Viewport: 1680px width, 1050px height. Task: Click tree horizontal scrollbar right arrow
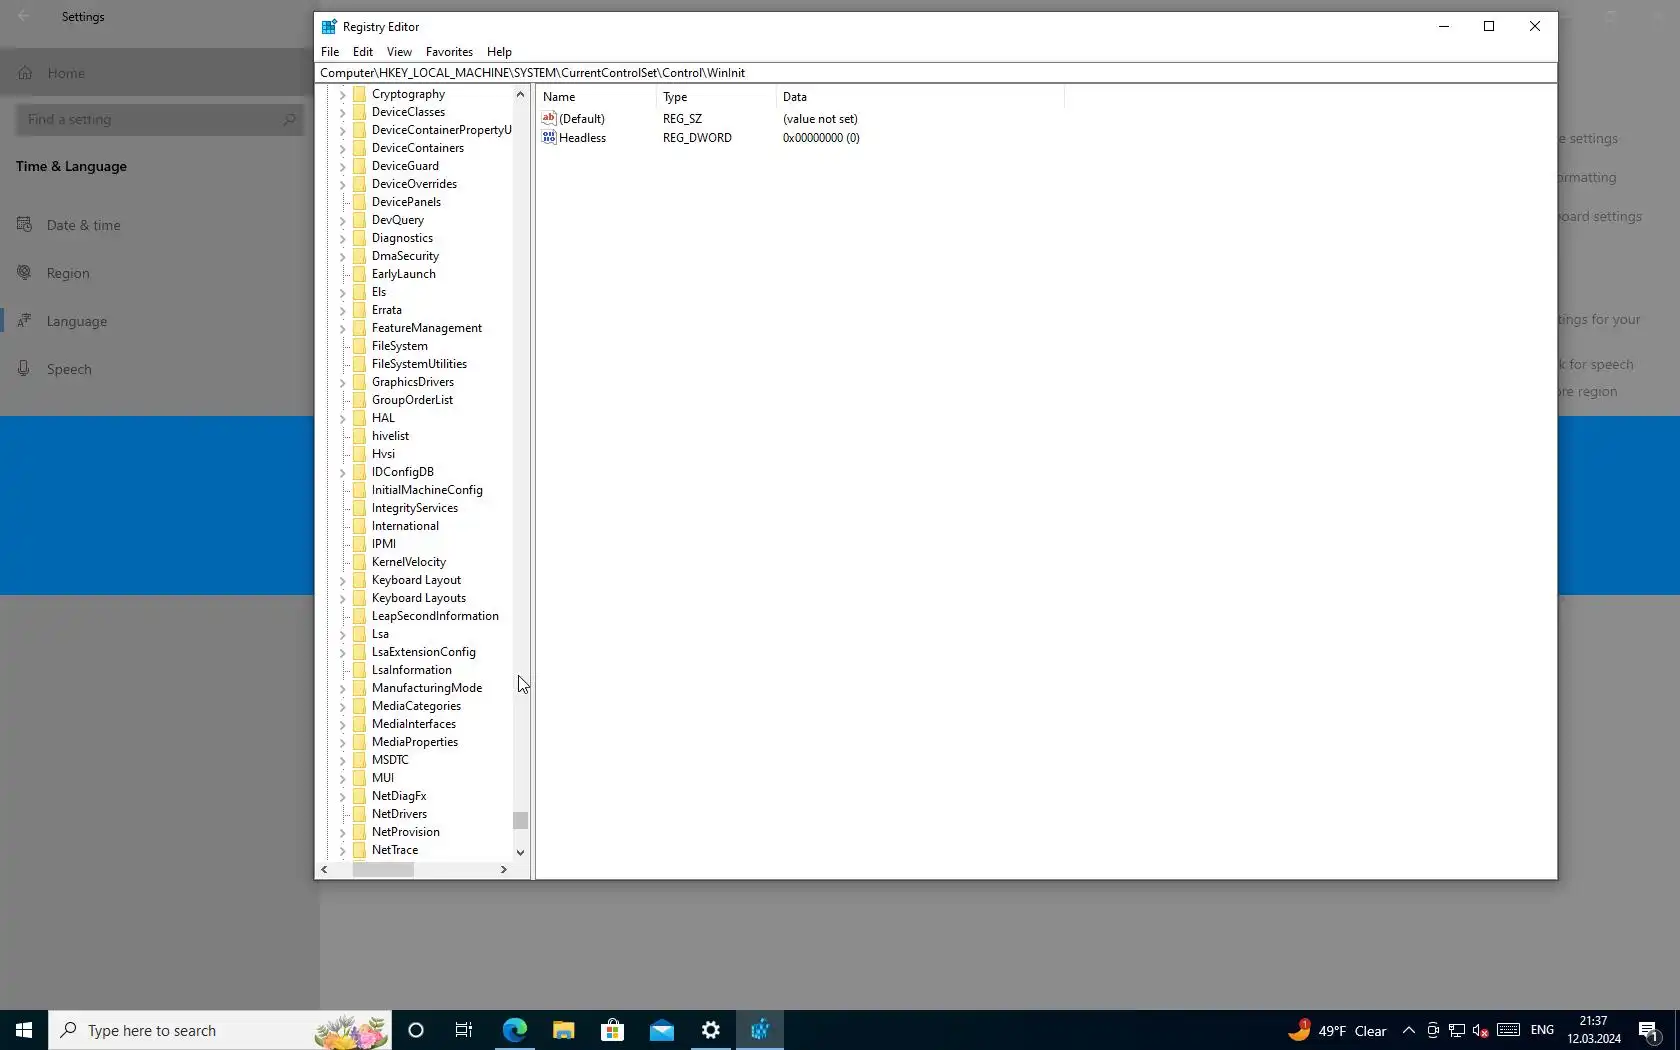[504, 870]
